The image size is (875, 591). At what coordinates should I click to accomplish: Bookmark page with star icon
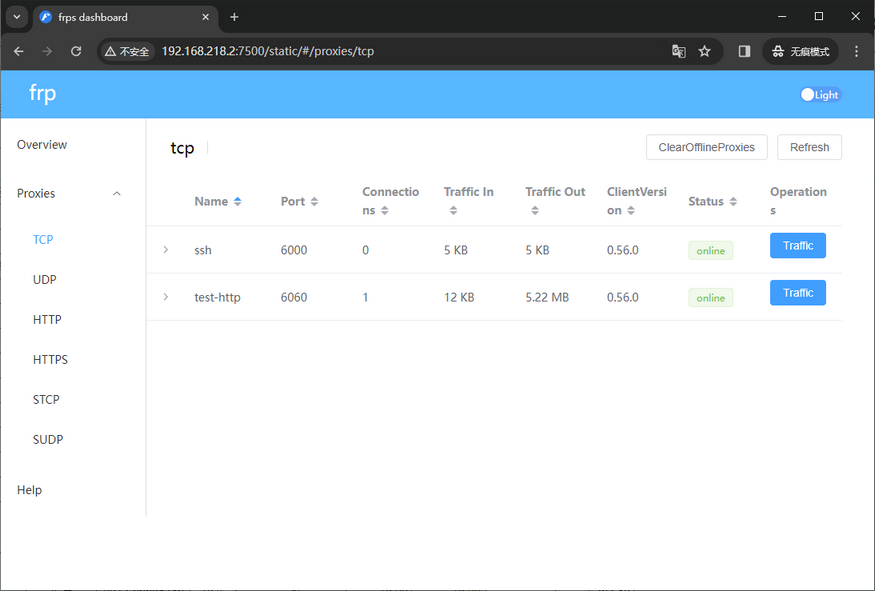[705, 51]
